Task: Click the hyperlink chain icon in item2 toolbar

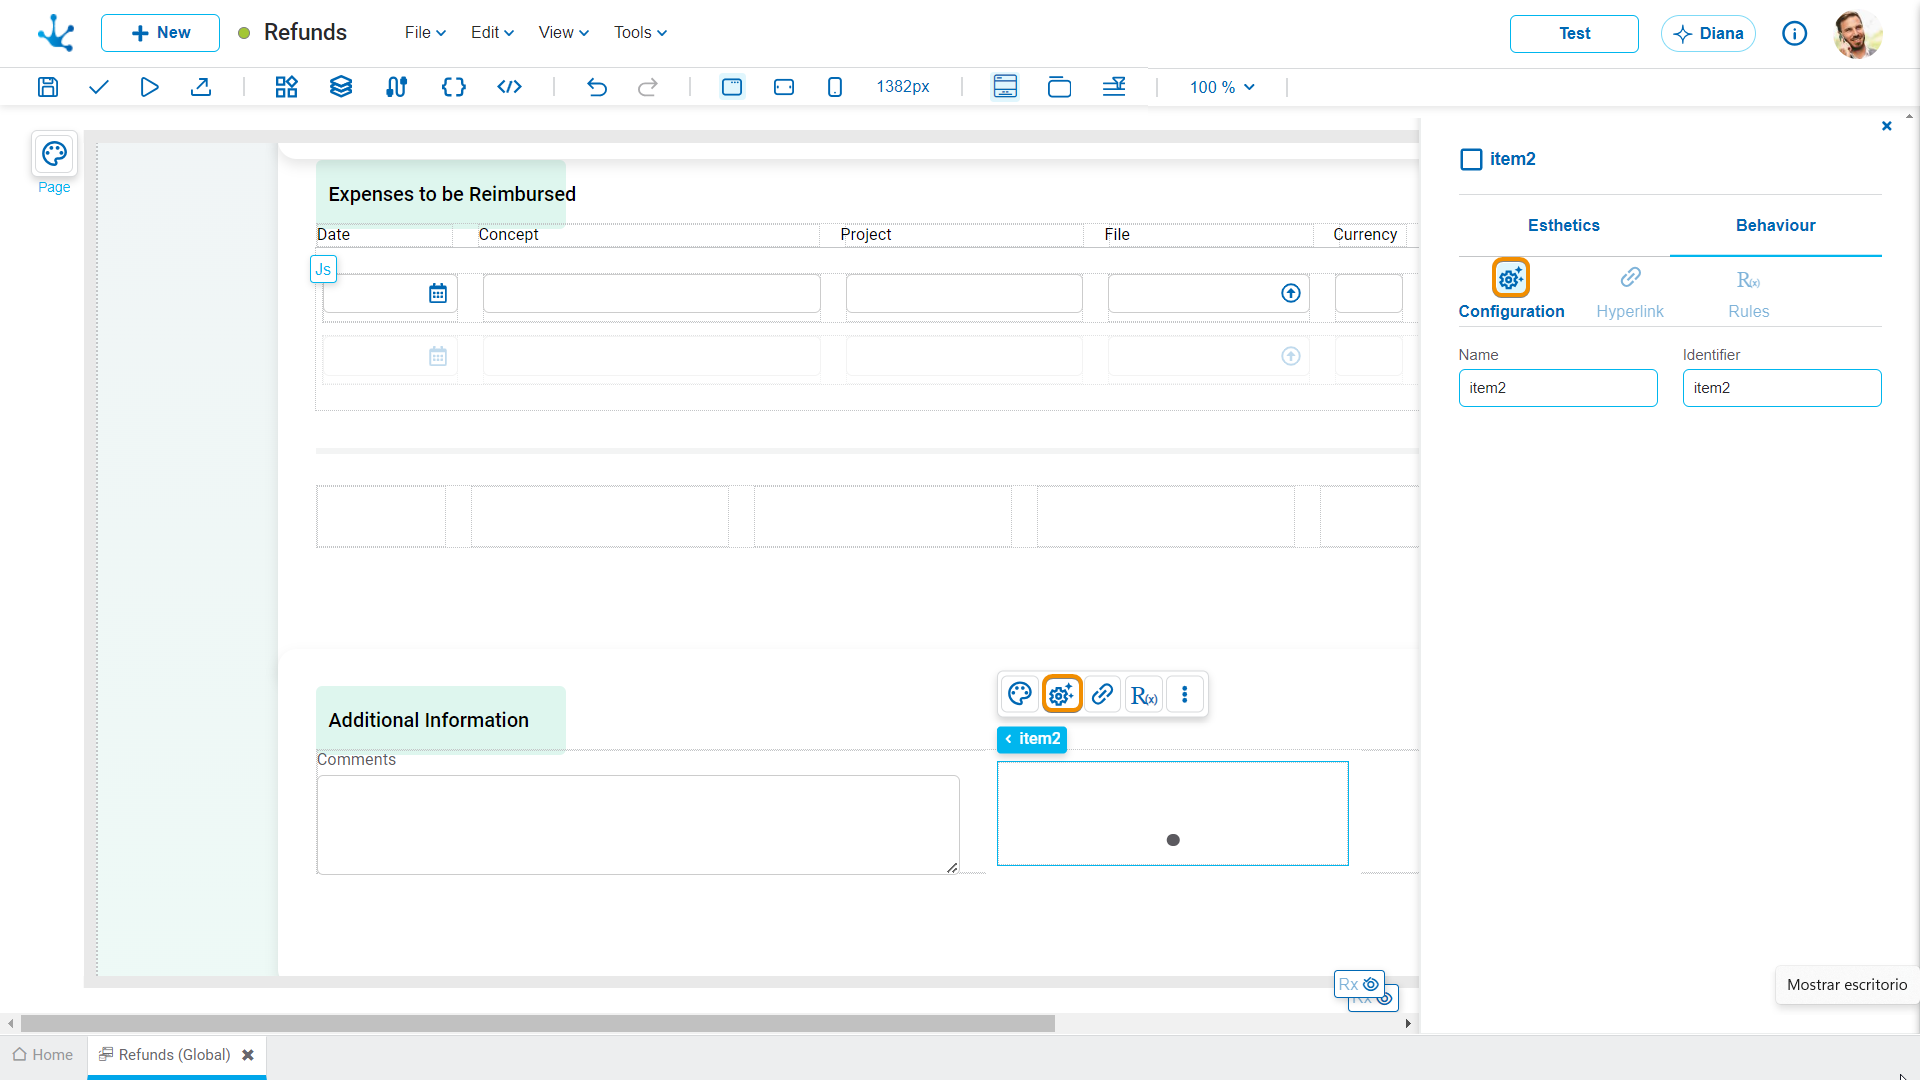Action: pyautogui.click(x=1103, y=694)
